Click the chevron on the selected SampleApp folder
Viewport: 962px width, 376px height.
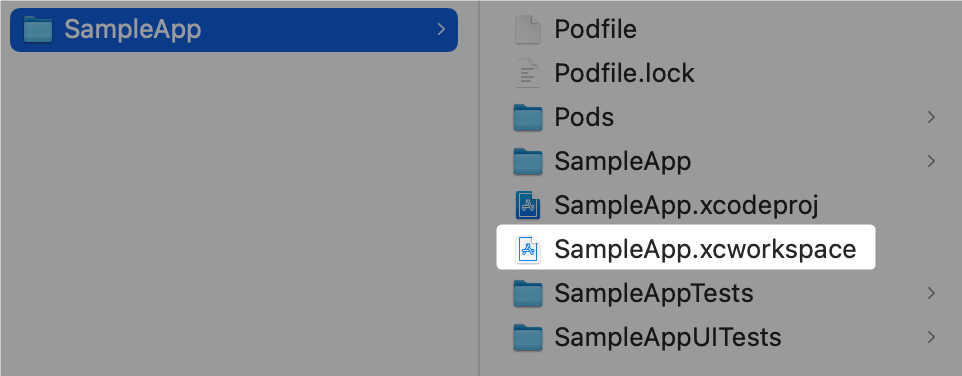[x=441, y=29]
